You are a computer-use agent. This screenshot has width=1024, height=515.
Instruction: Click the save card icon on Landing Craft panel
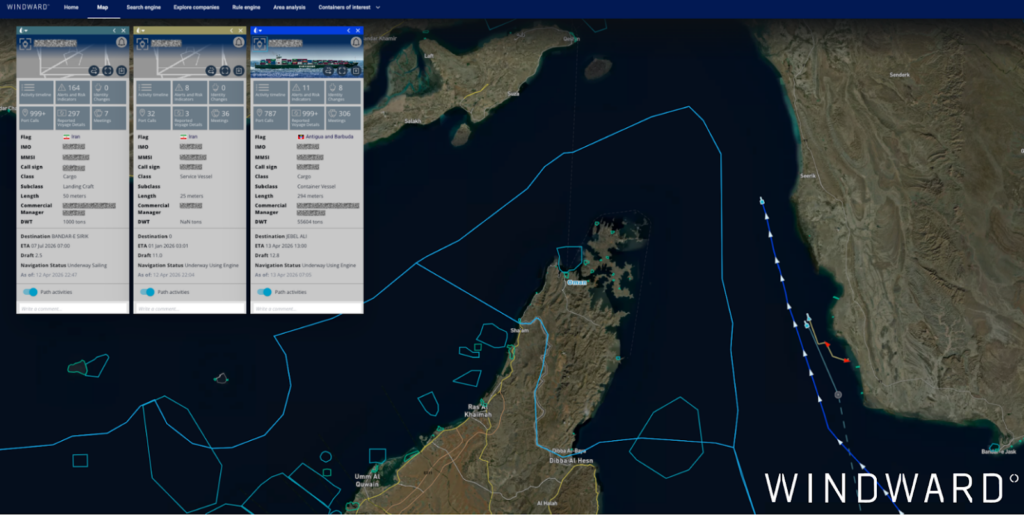pos(121,70)
